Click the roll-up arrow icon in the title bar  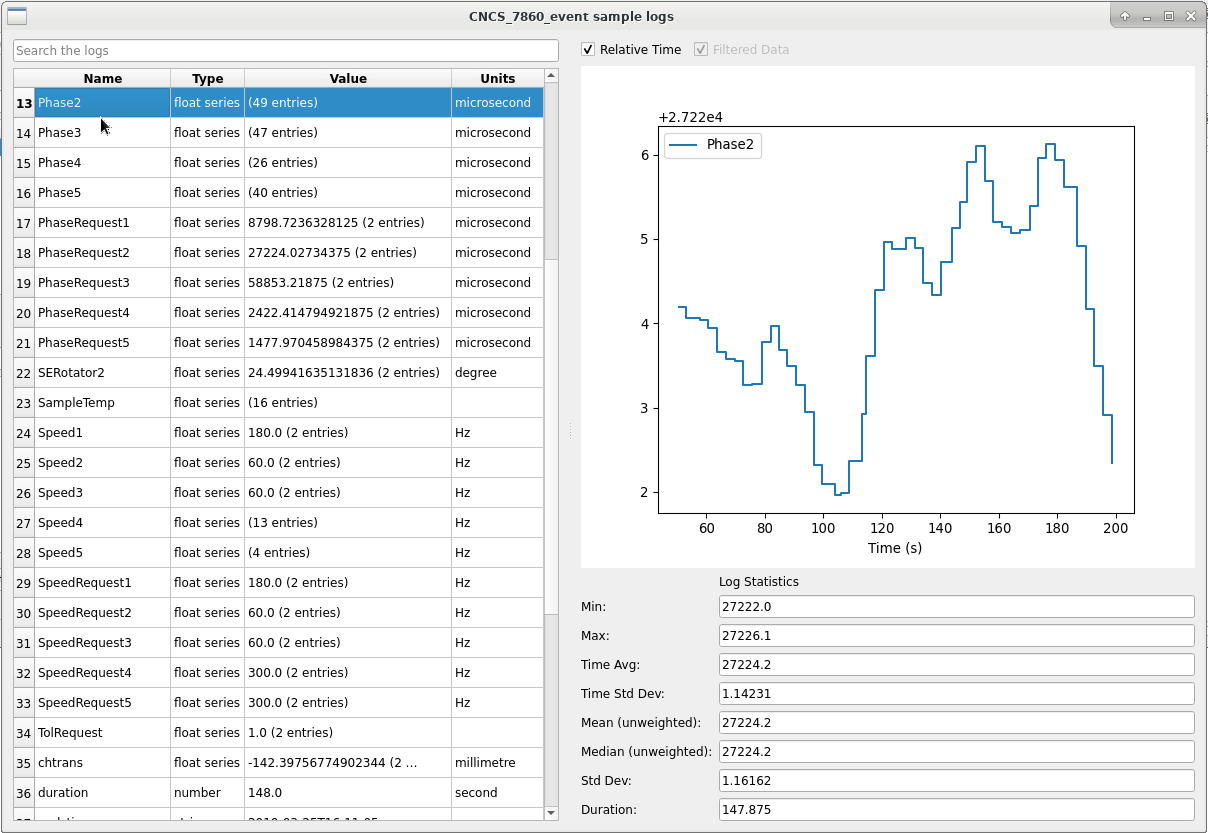(1125, 16)
